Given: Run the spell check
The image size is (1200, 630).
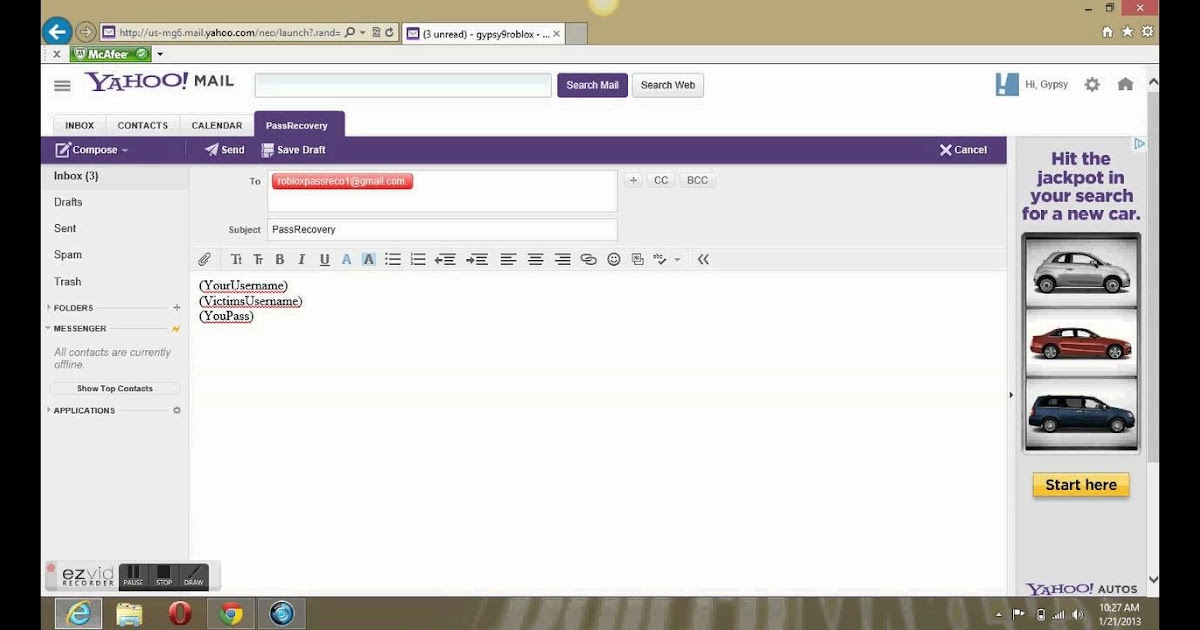Looking at the screenshot, I should pos(660,260).
